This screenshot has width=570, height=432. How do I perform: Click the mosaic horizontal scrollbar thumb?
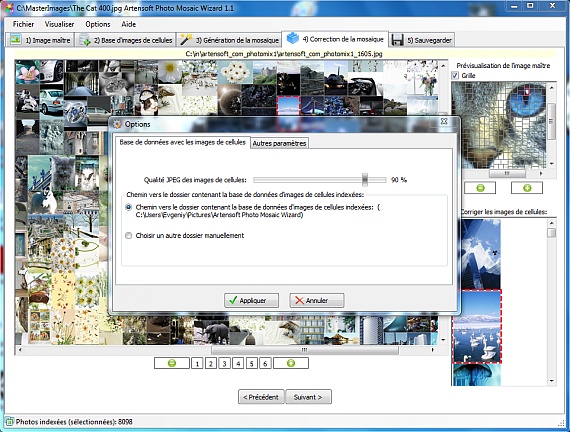point(305,350)
